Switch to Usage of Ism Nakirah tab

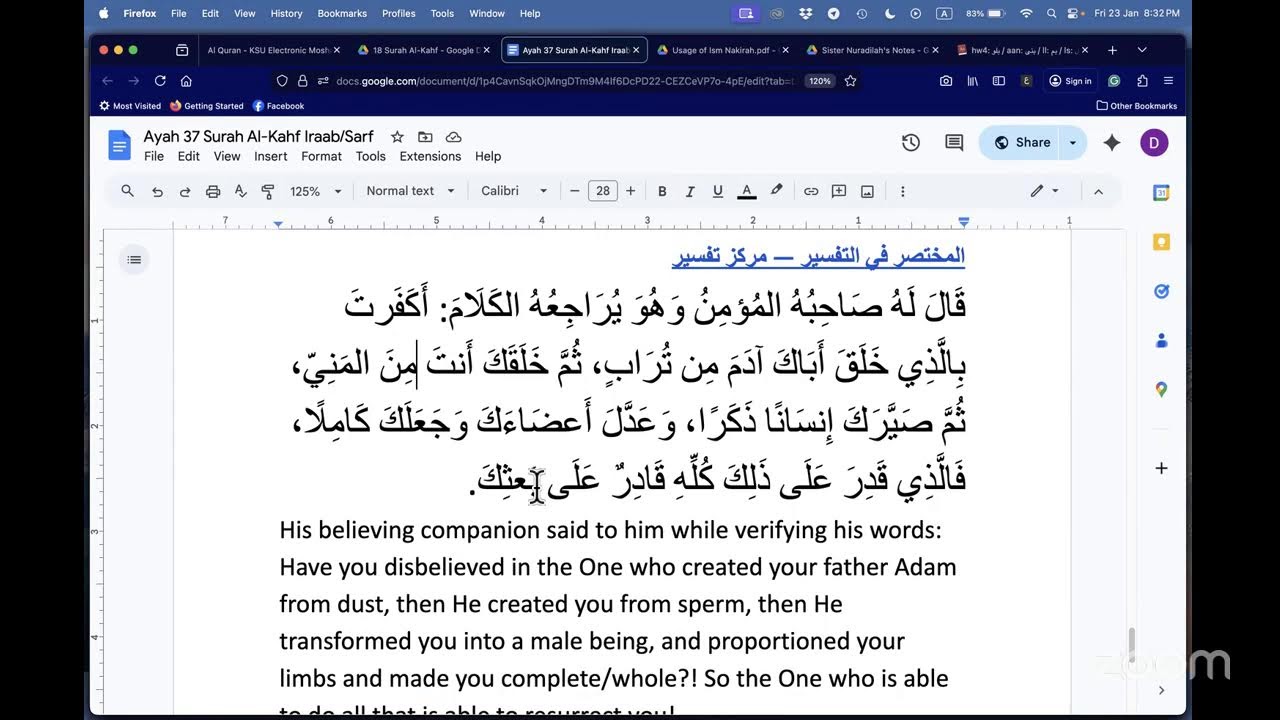[722, 50]
